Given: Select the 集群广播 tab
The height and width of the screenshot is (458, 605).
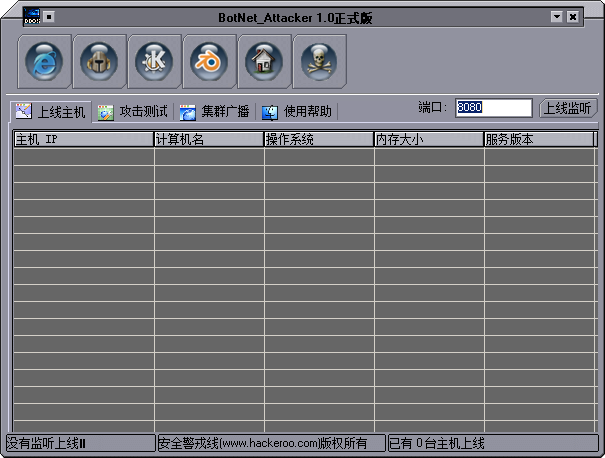Looking at the screenshot, I should [x=215, y=111].
